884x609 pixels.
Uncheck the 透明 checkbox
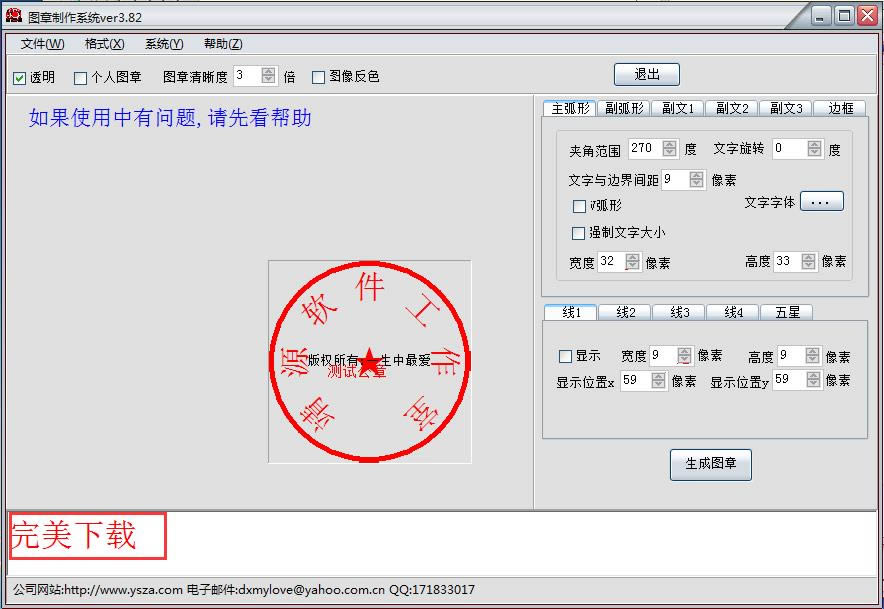pos(20,78)
